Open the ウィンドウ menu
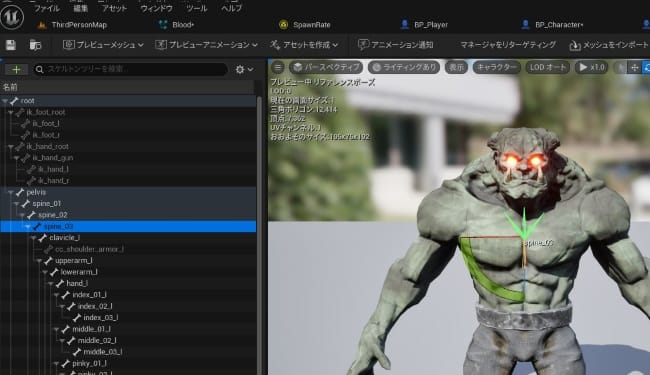This screenshot has width=650, height=375. coord(156,8)
